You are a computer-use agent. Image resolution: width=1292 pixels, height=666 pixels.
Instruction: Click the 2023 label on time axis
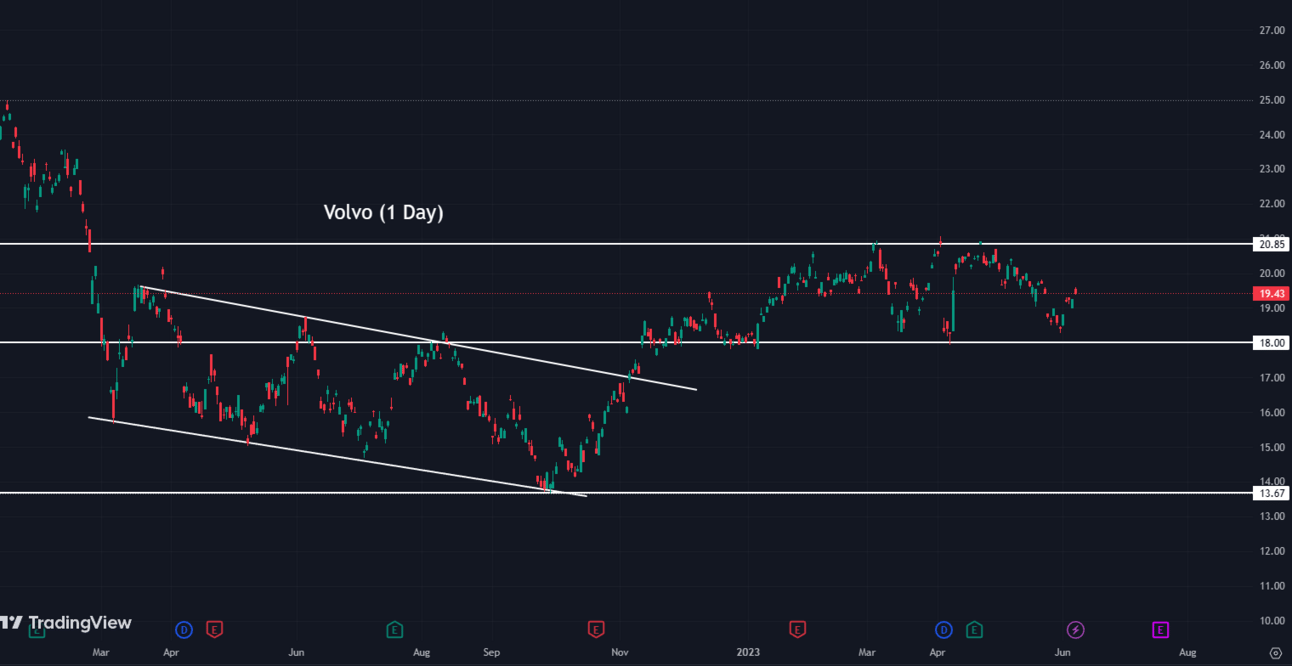pyautogui.click(x=748, y=652)
